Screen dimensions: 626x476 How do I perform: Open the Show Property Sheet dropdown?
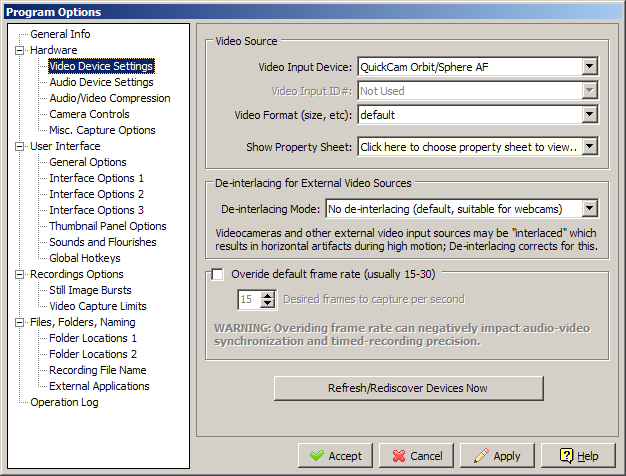click(589, 147)
